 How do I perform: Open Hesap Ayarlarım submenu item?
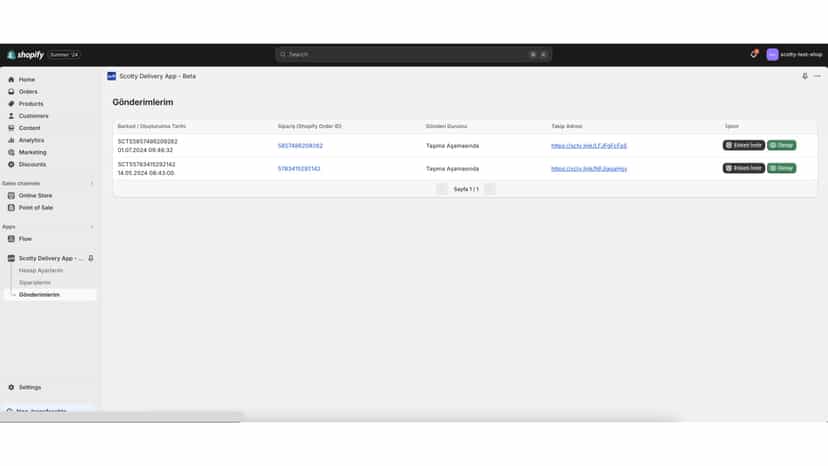[x=41, y=271]
